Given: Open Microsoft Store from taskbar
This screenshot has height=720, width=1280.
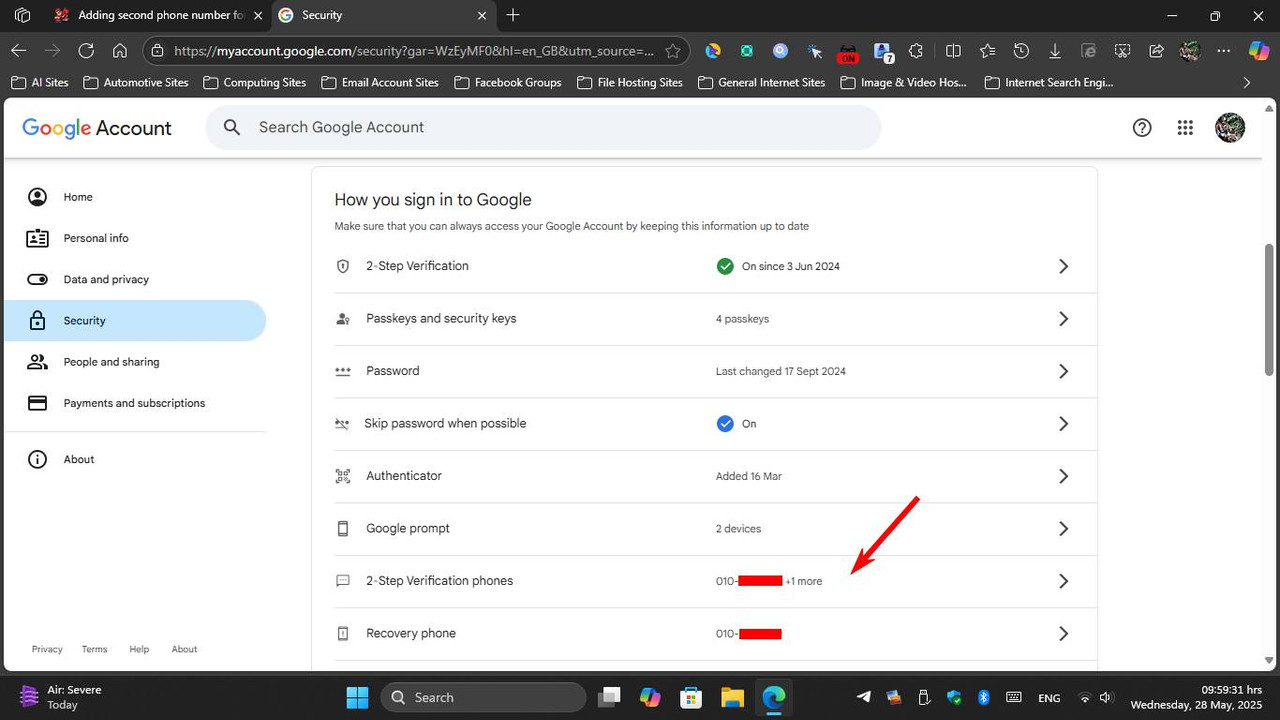Looking at the screenshot, I should click(x=690, y=697).
